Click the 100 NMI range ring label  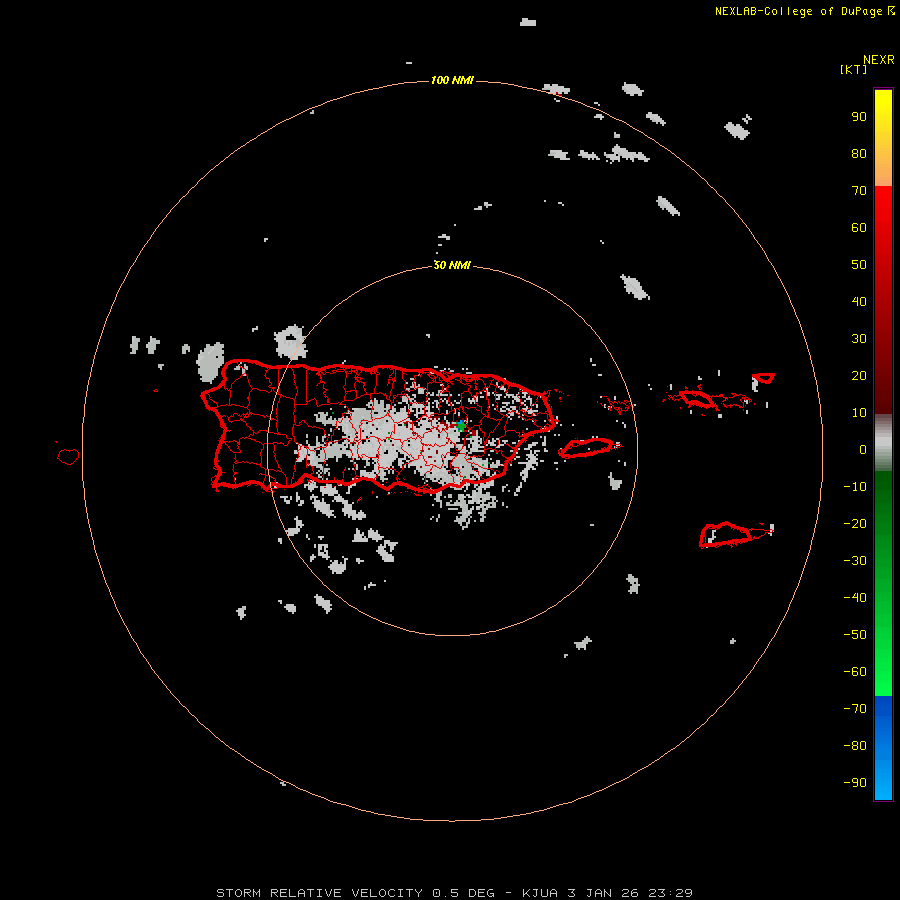pos(452,80)
